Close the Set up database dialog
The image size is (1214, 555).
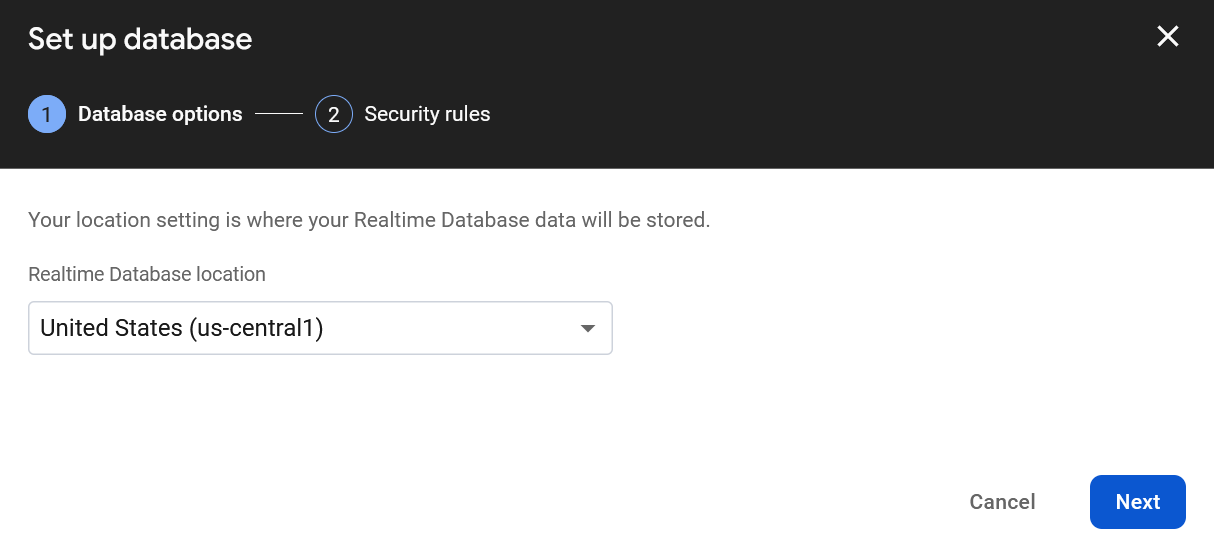[1168, 37]
